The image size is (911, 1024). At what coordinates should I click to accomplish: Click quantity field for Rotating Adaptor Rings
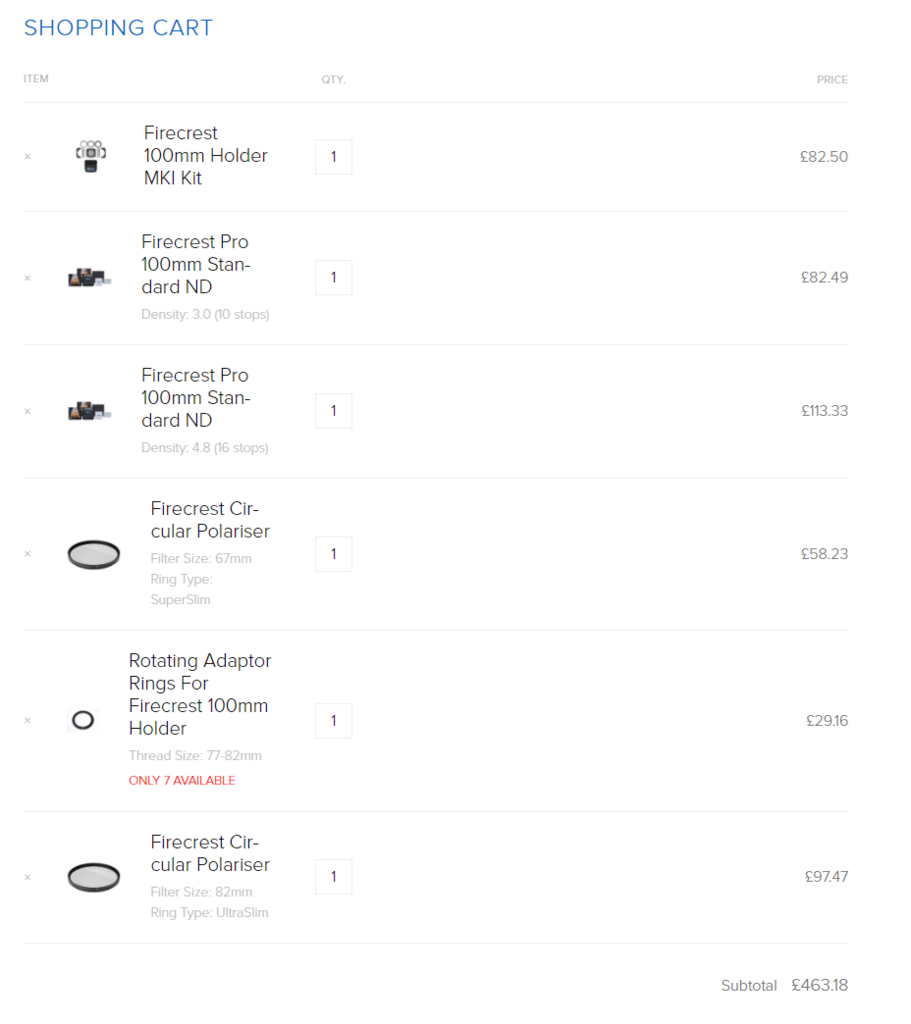333,720
